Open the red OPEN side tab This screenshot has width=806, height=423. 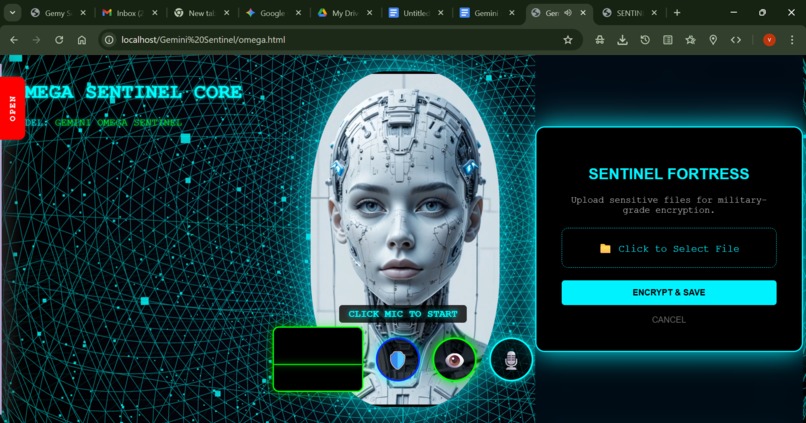point(12,108)
